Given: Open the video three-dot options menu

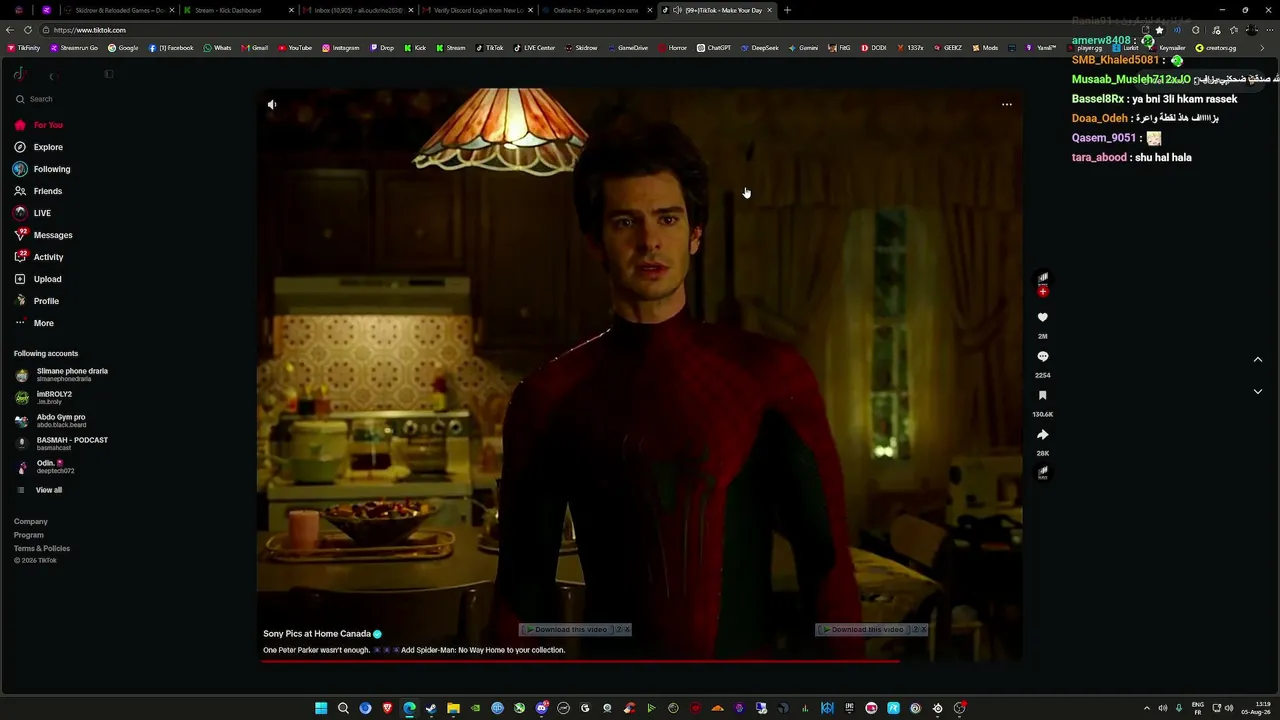Looking at the screenshot, I should [1007, 104].
